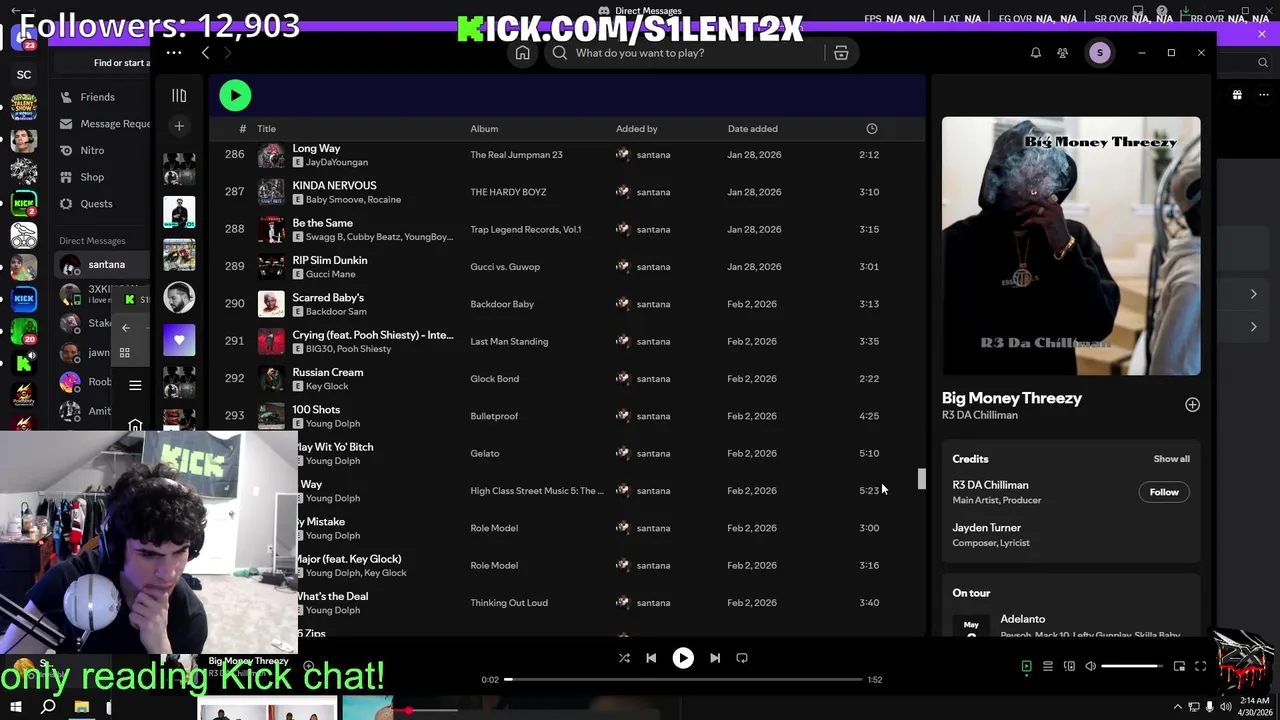Click the Scarred Baby's album thumbnail
Image resolution: width=1280 pixels, height=720 pixels.
pyautogui.click(x=271, y=304)
